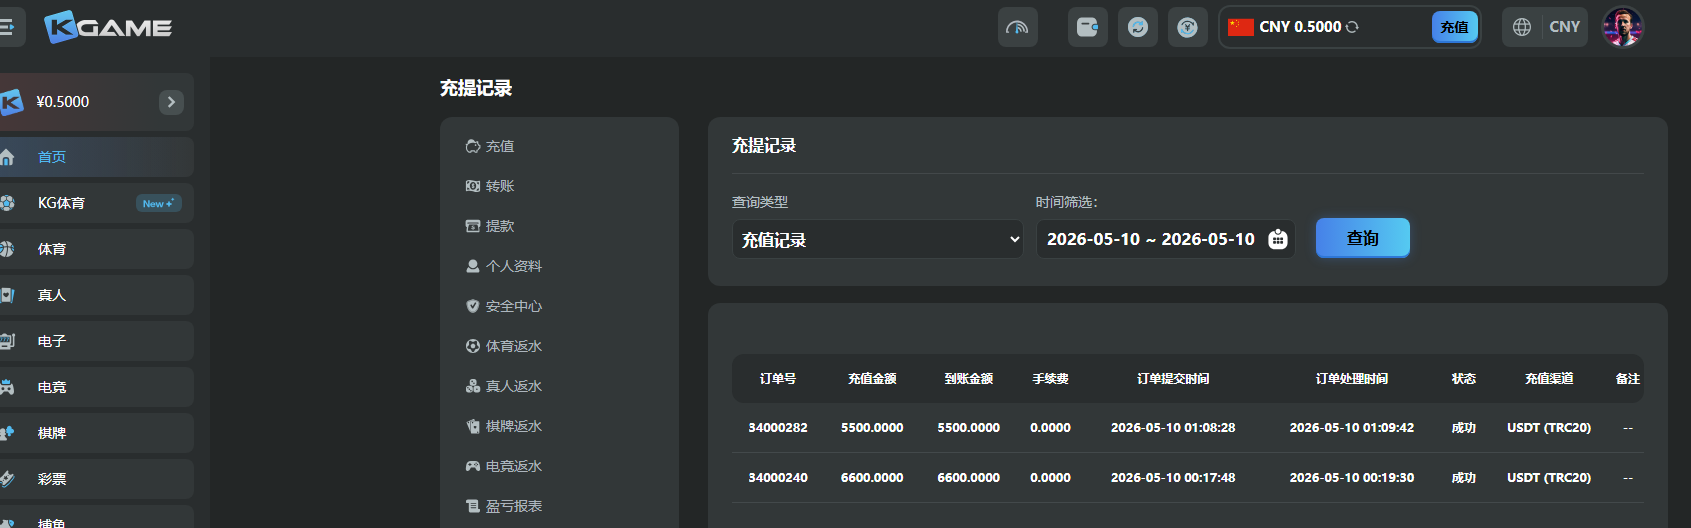
Task: Click submit time 2026-05-10 01:08:28
Action: tap(1173, 428)
